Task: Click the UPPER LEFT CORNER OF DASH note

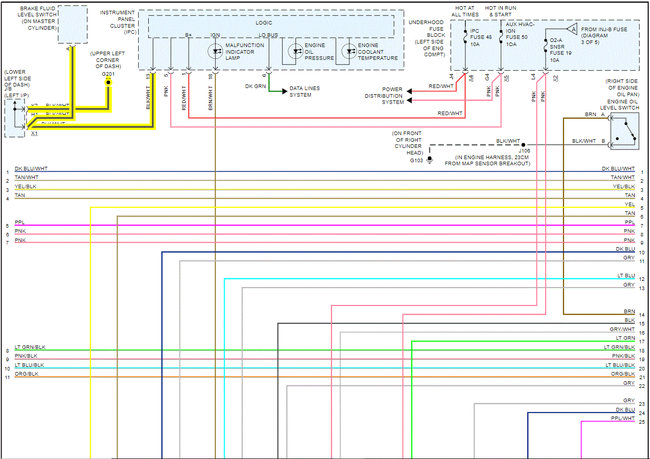Action: (x=107, y=60)
